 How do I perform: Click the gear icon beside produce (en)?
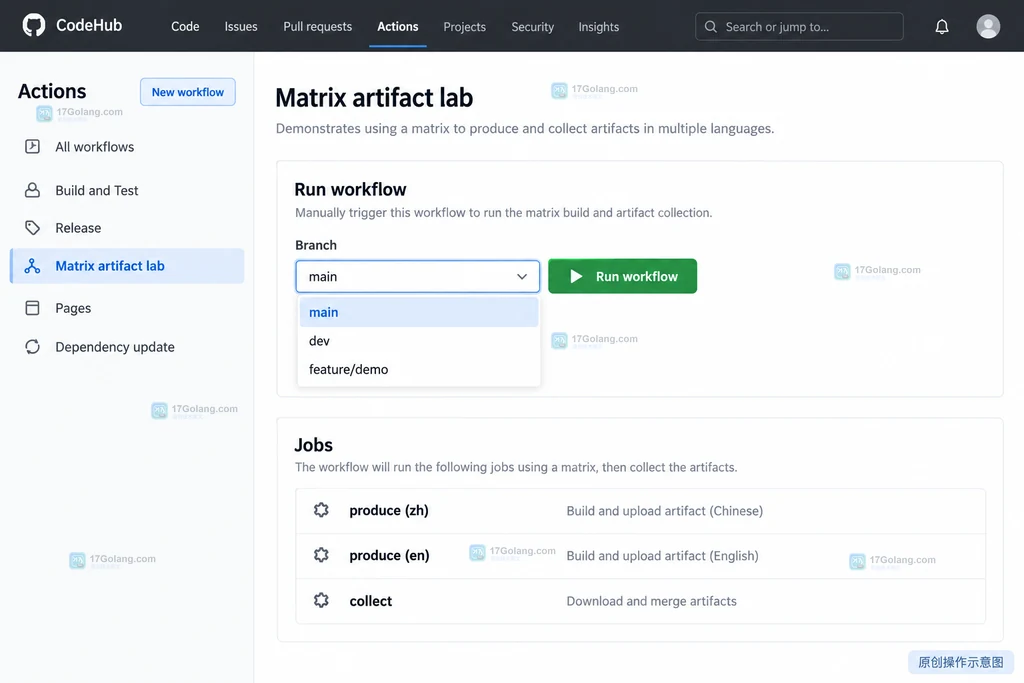[x=321, y=555]
